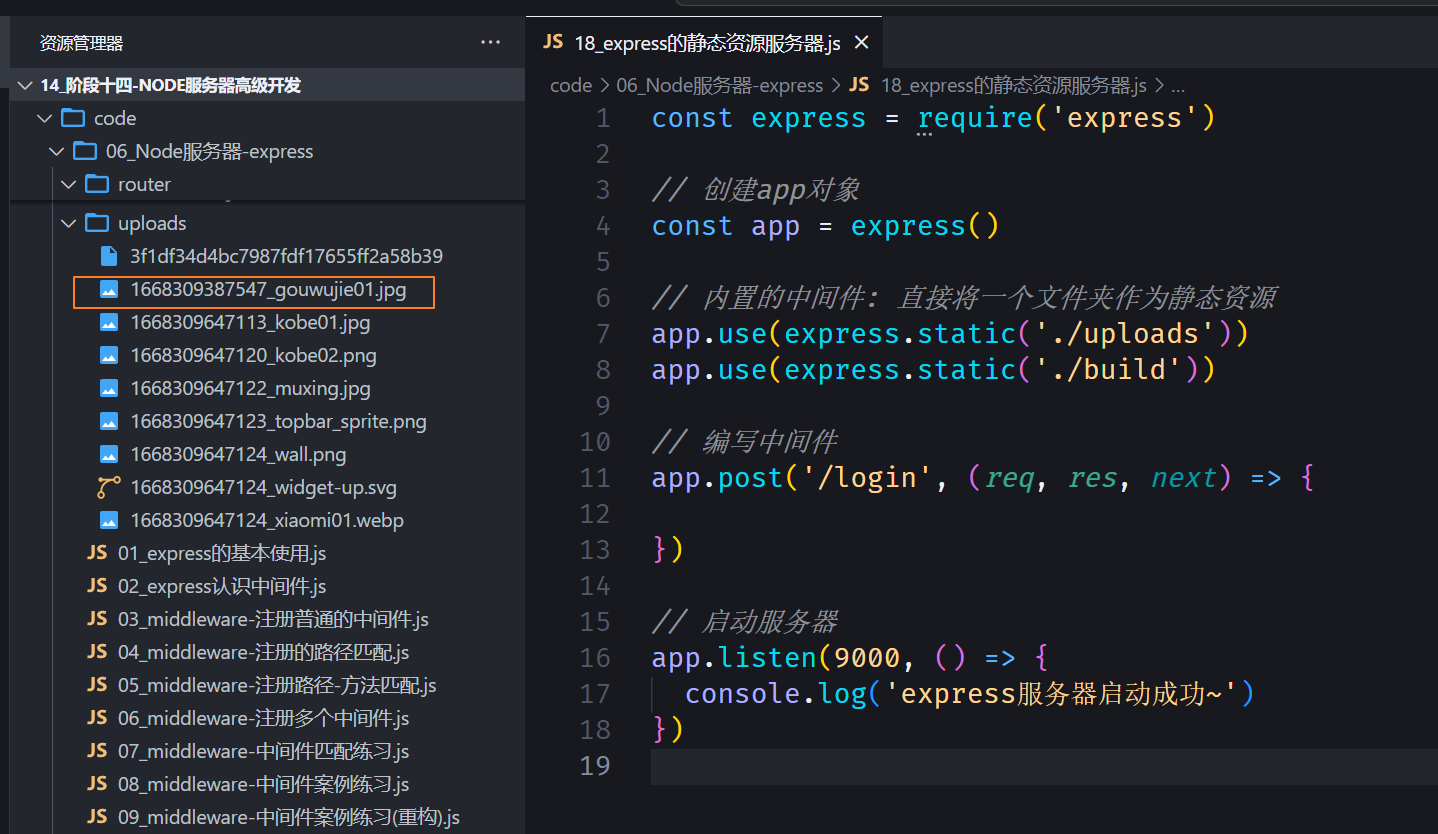This screenshot has height=834, width=1438.
Task: Open the explorer more actions ellipsis menu
Action: tap(490, 43)
